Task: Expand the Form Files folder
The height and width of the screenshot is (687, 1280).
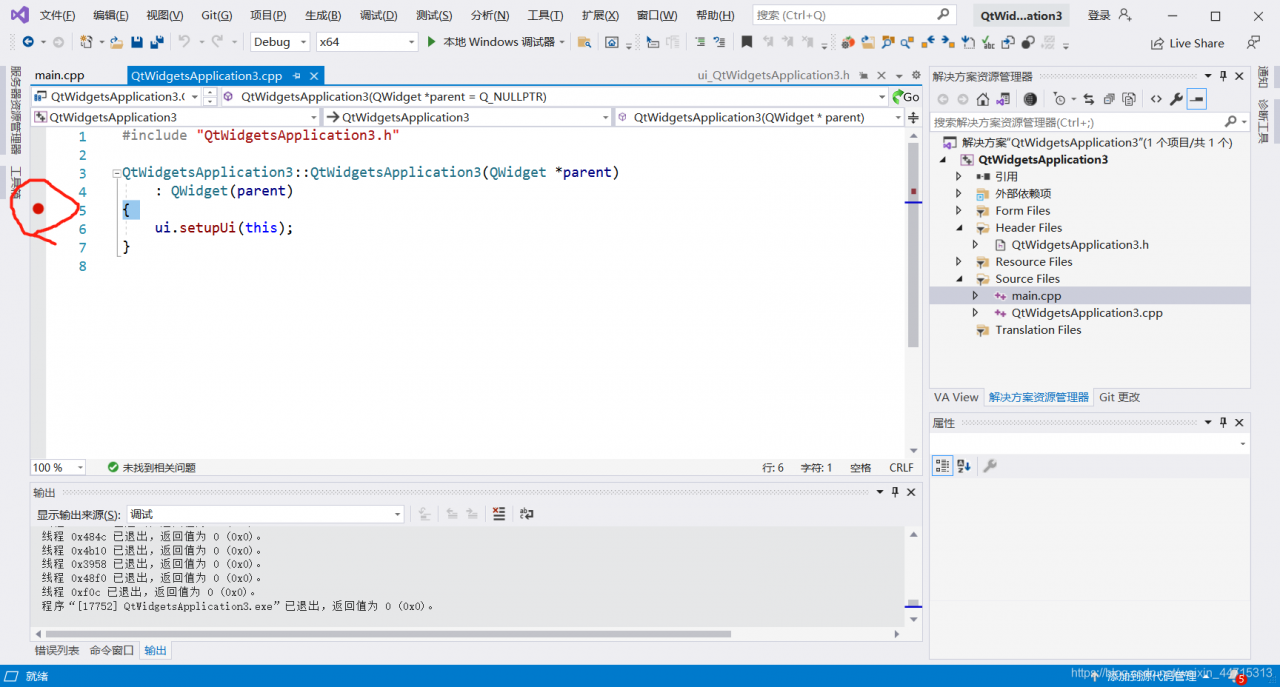Action: pos(959,211)
